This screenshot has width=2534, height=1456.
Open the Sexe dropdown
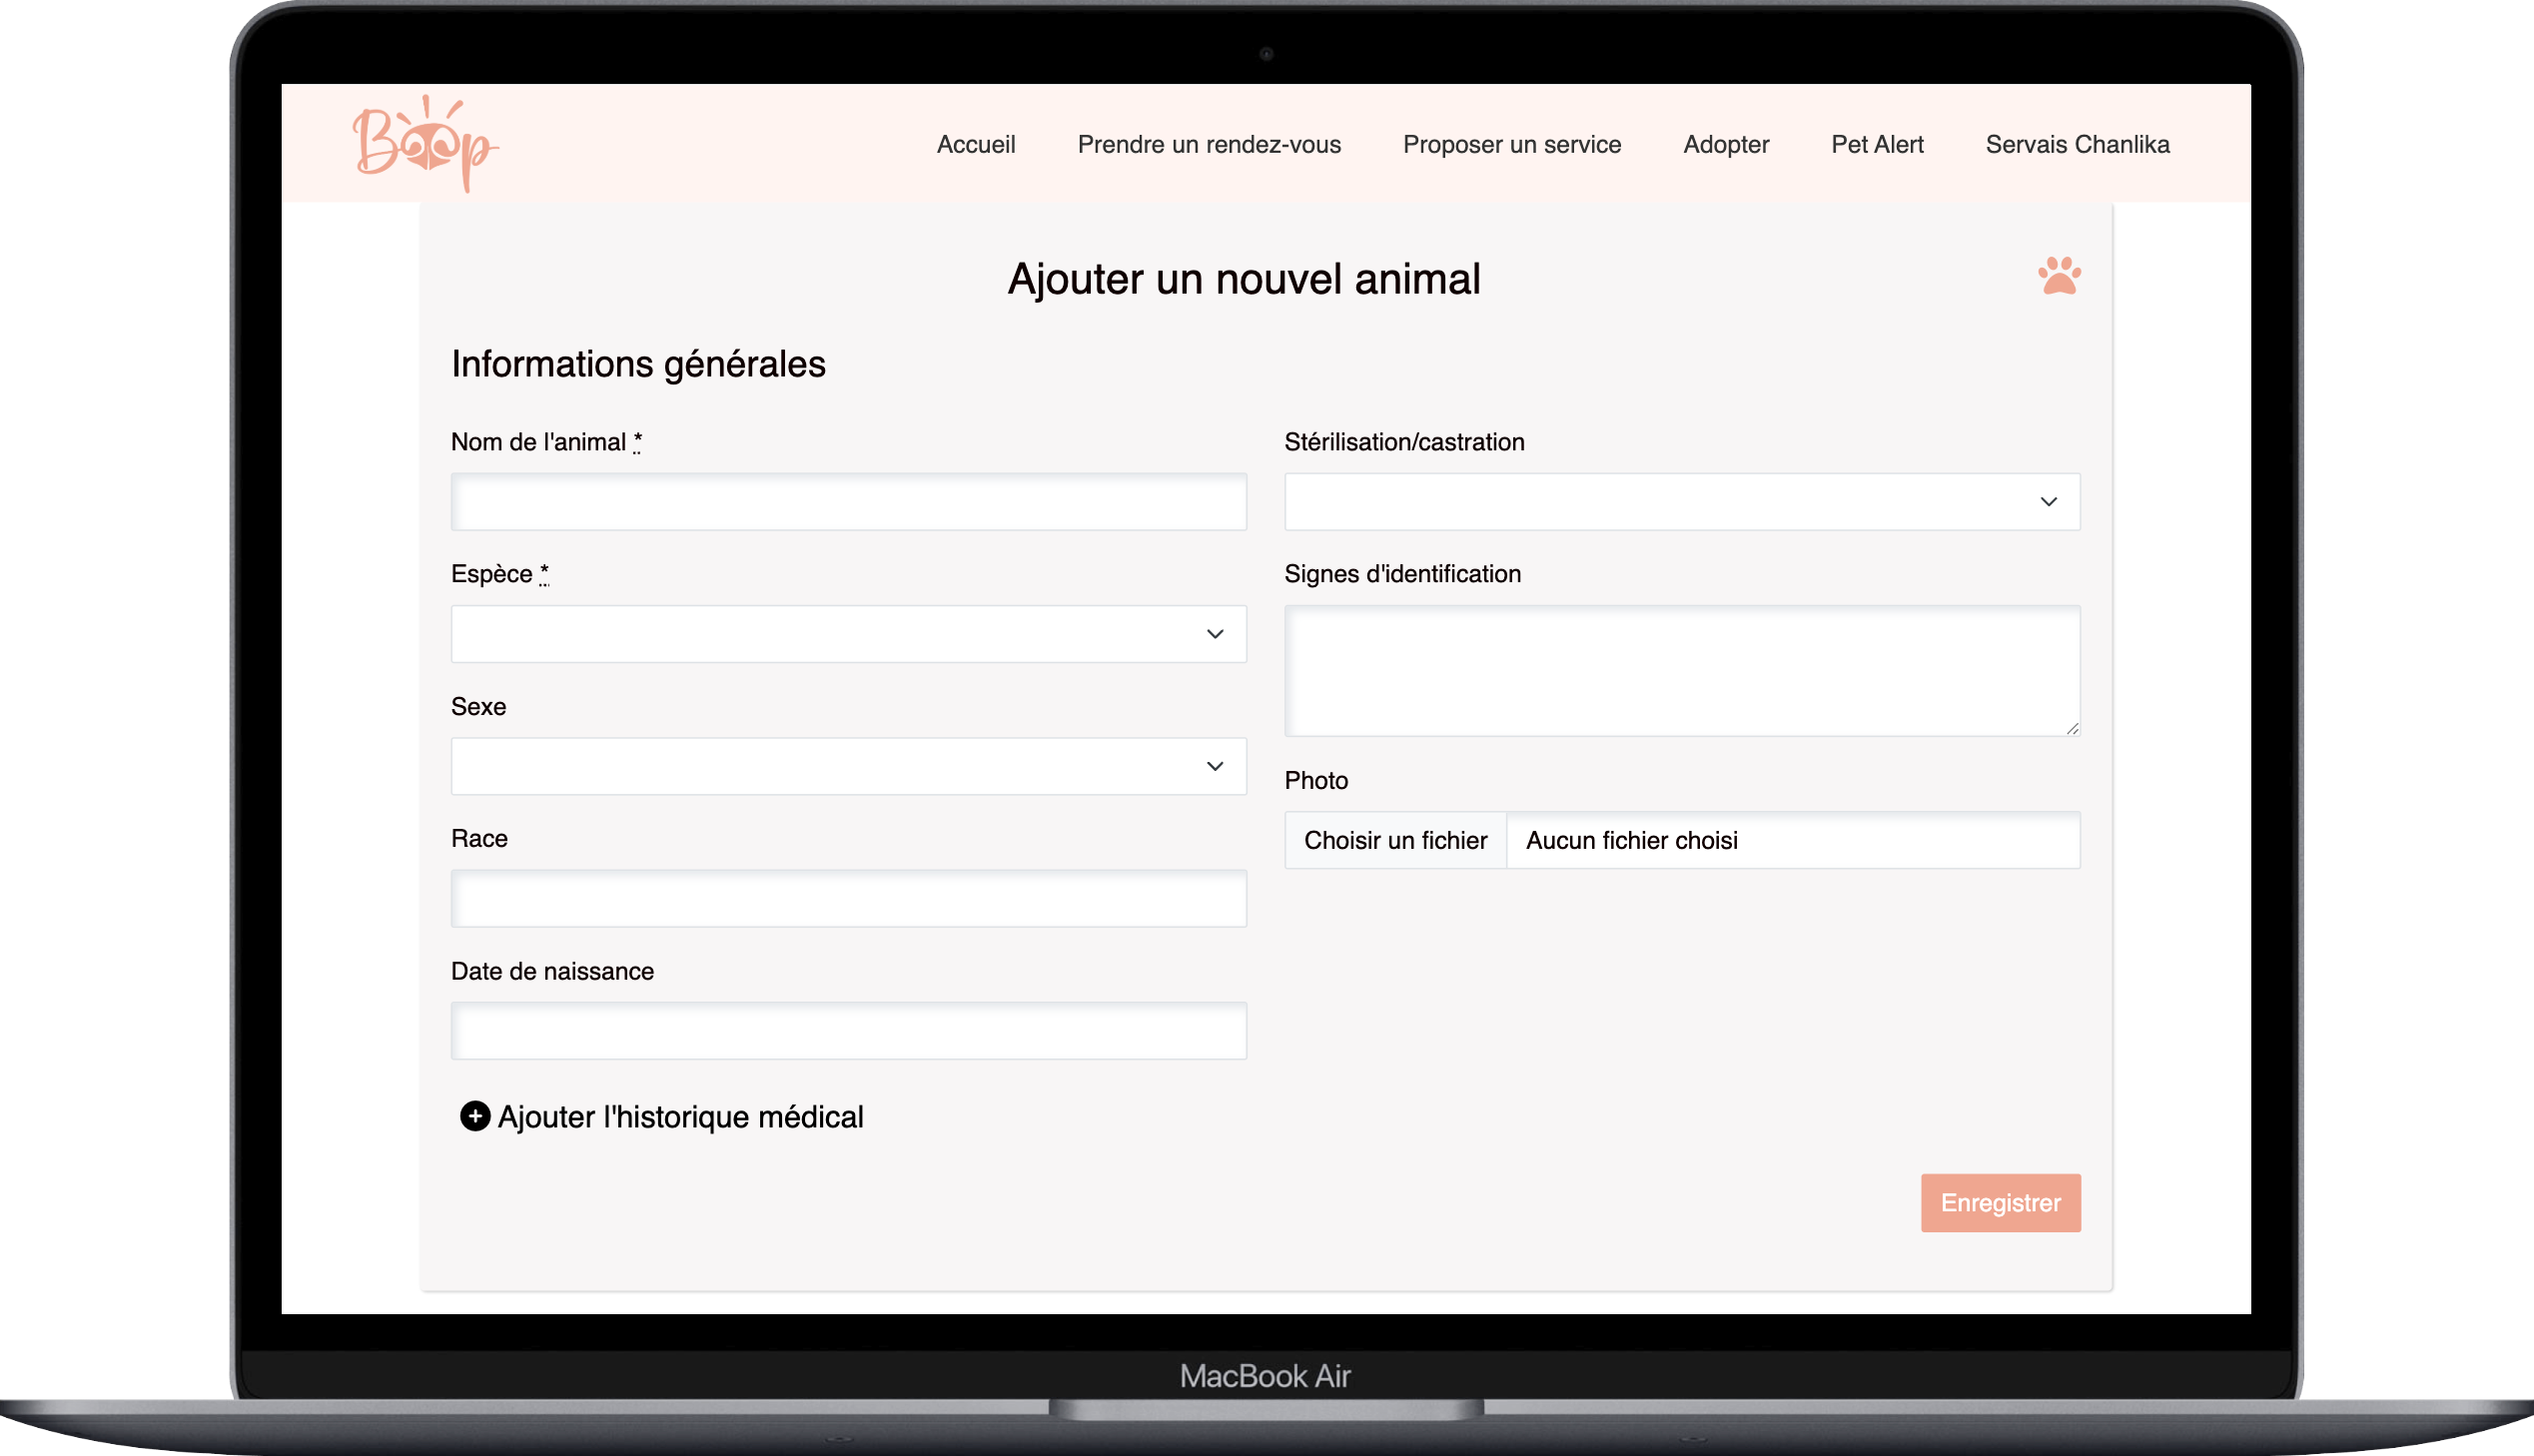tap(848, 766)
